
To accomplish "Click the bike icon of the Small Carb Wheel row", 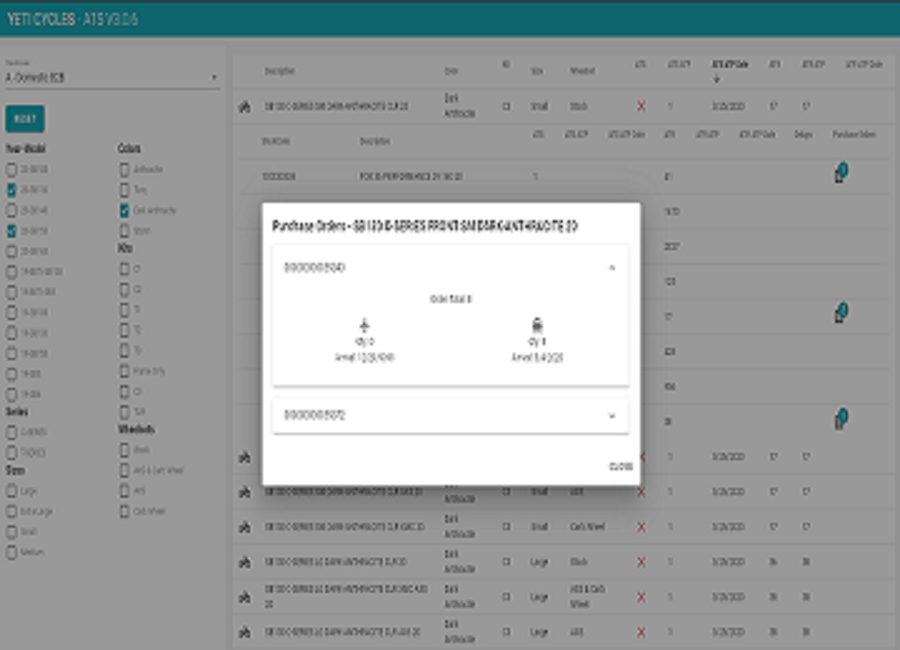I will tap(245, 527).
